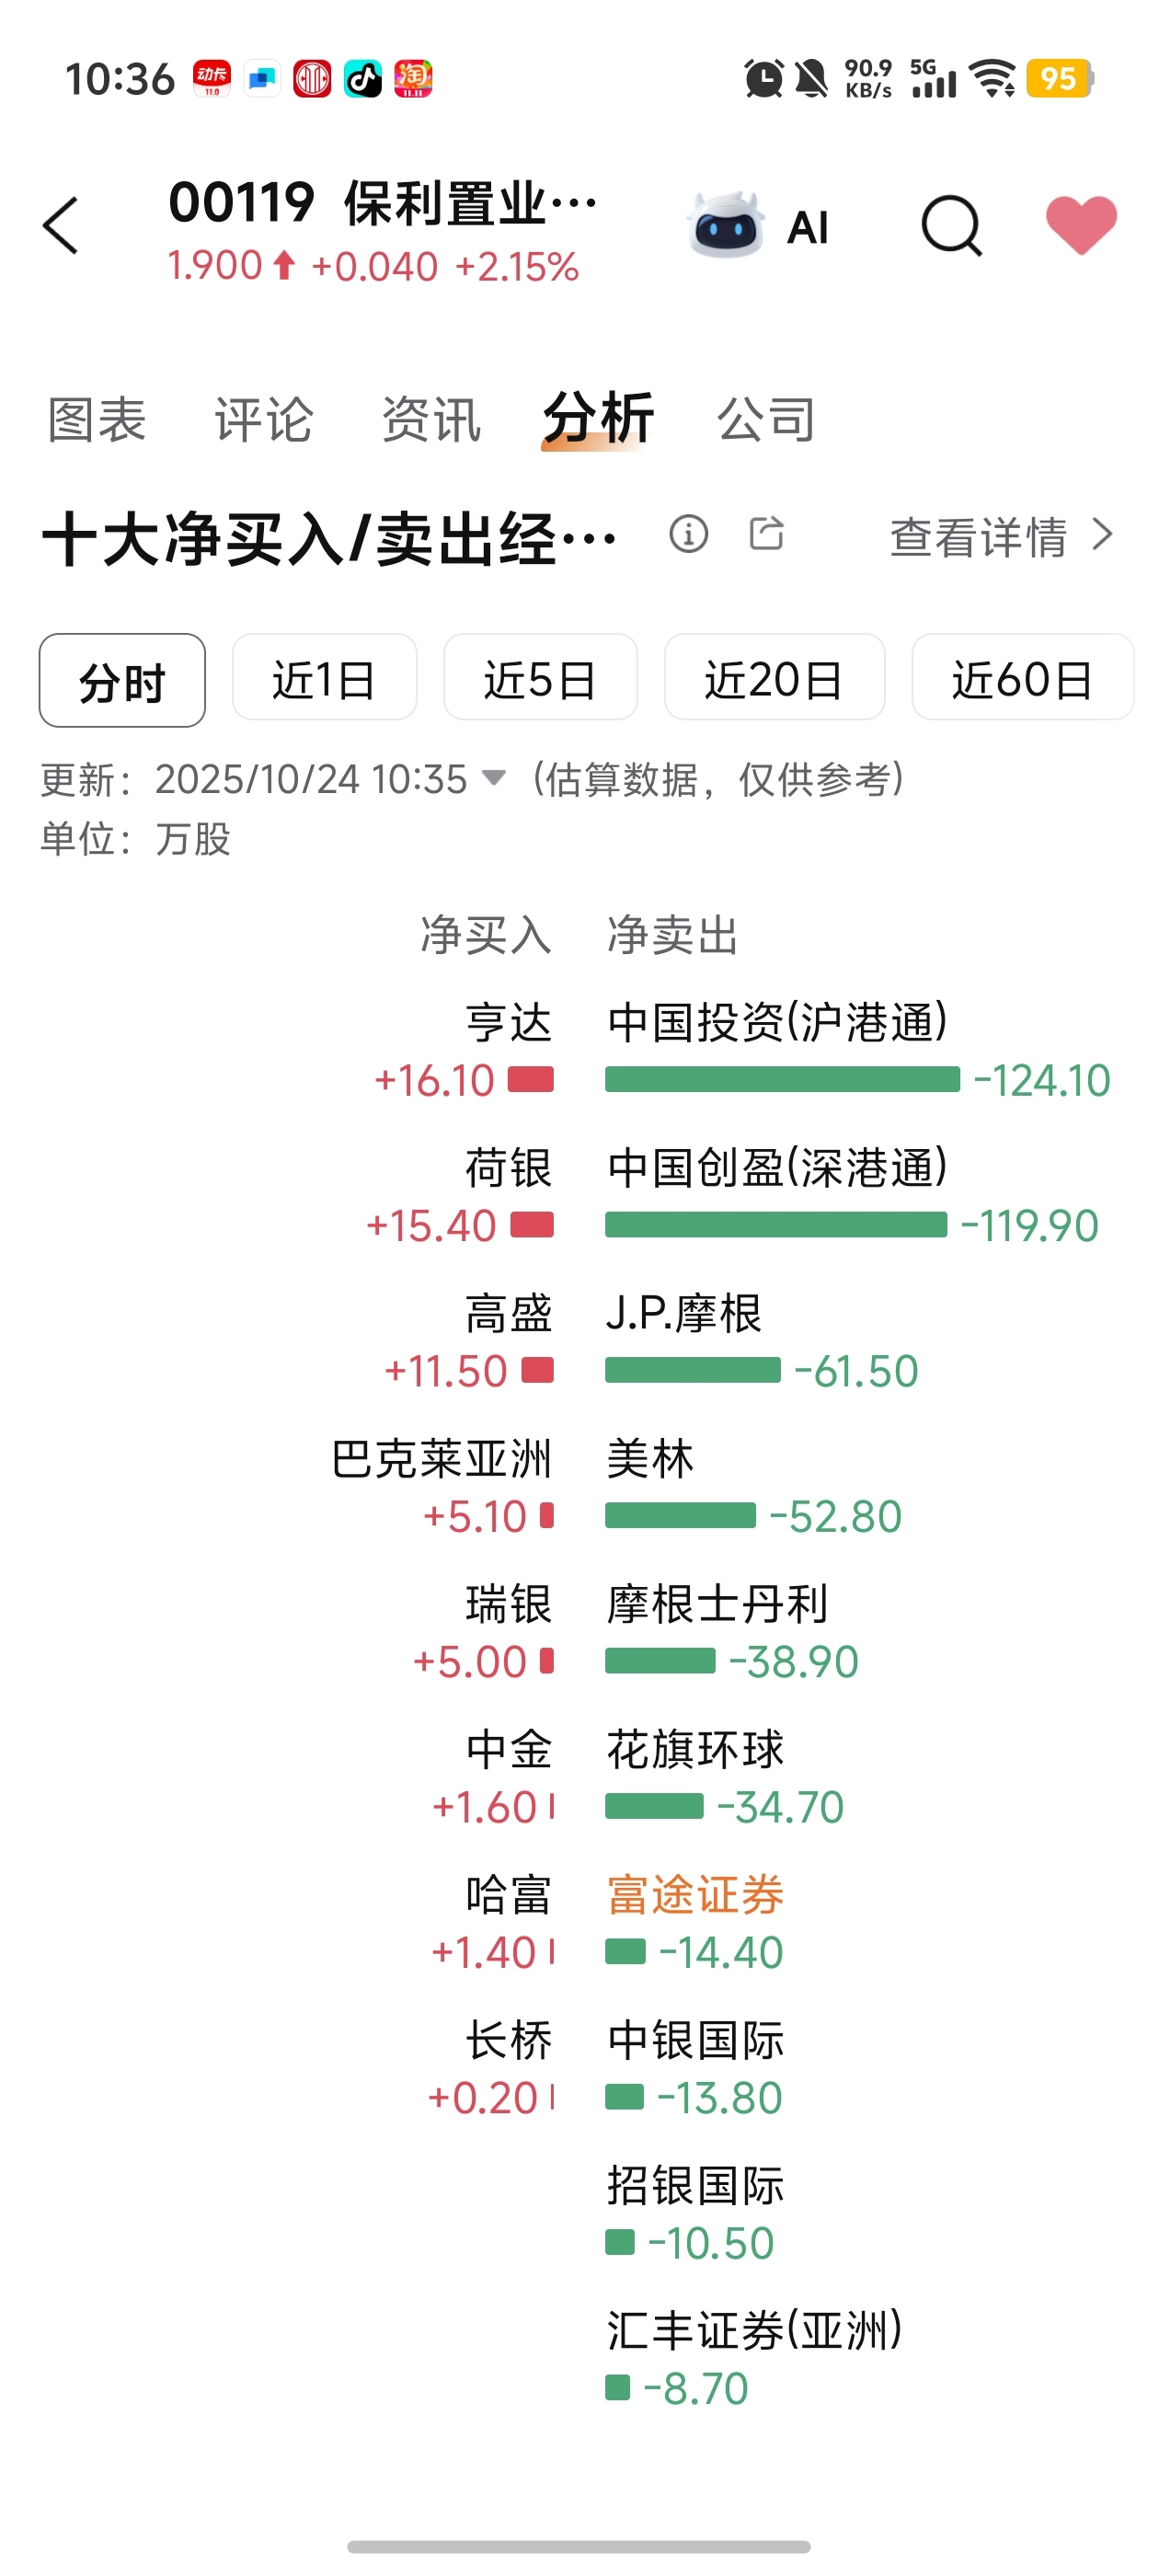Tap the info circle icon
1159x2576 pixels.
tap(688, 534)
